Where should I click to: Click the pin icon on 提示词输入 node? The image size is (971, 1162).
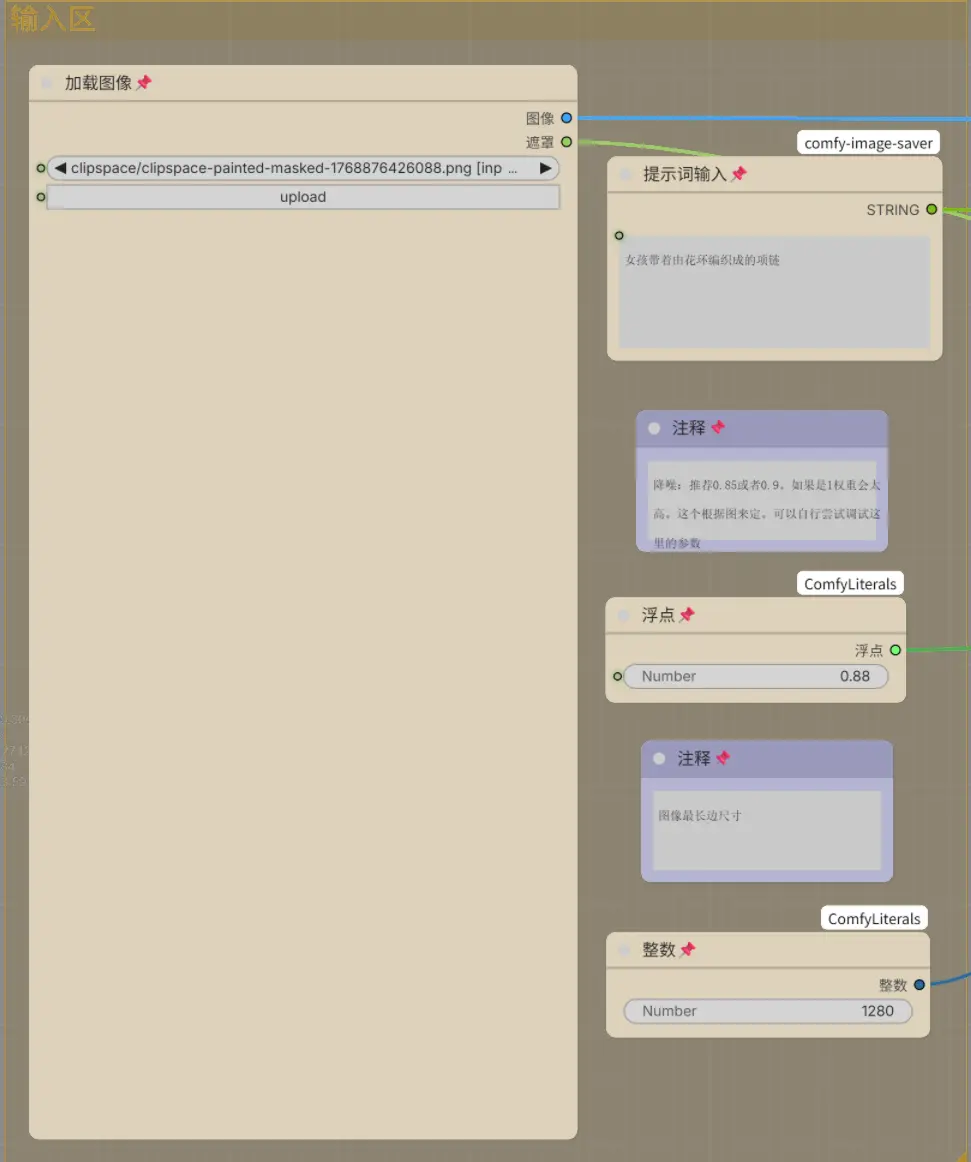coord(739,173)
